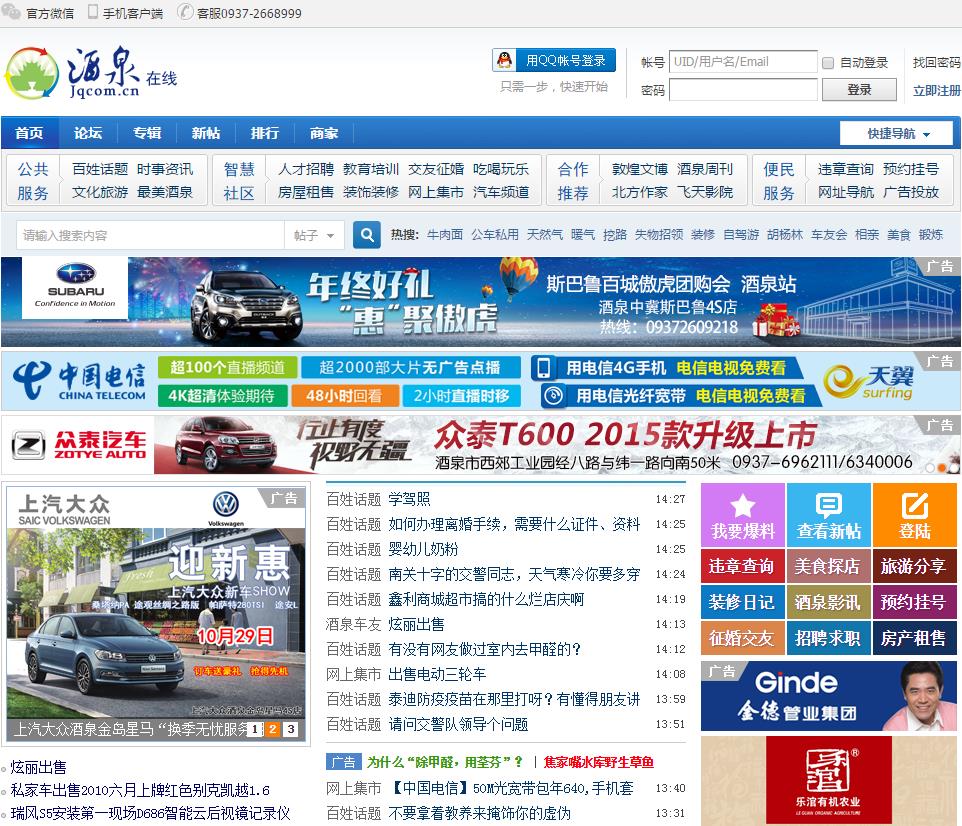This screenshot has height=826, width=962.
Task: Open the China Telecom banner ad
Action: coord(481,381)
